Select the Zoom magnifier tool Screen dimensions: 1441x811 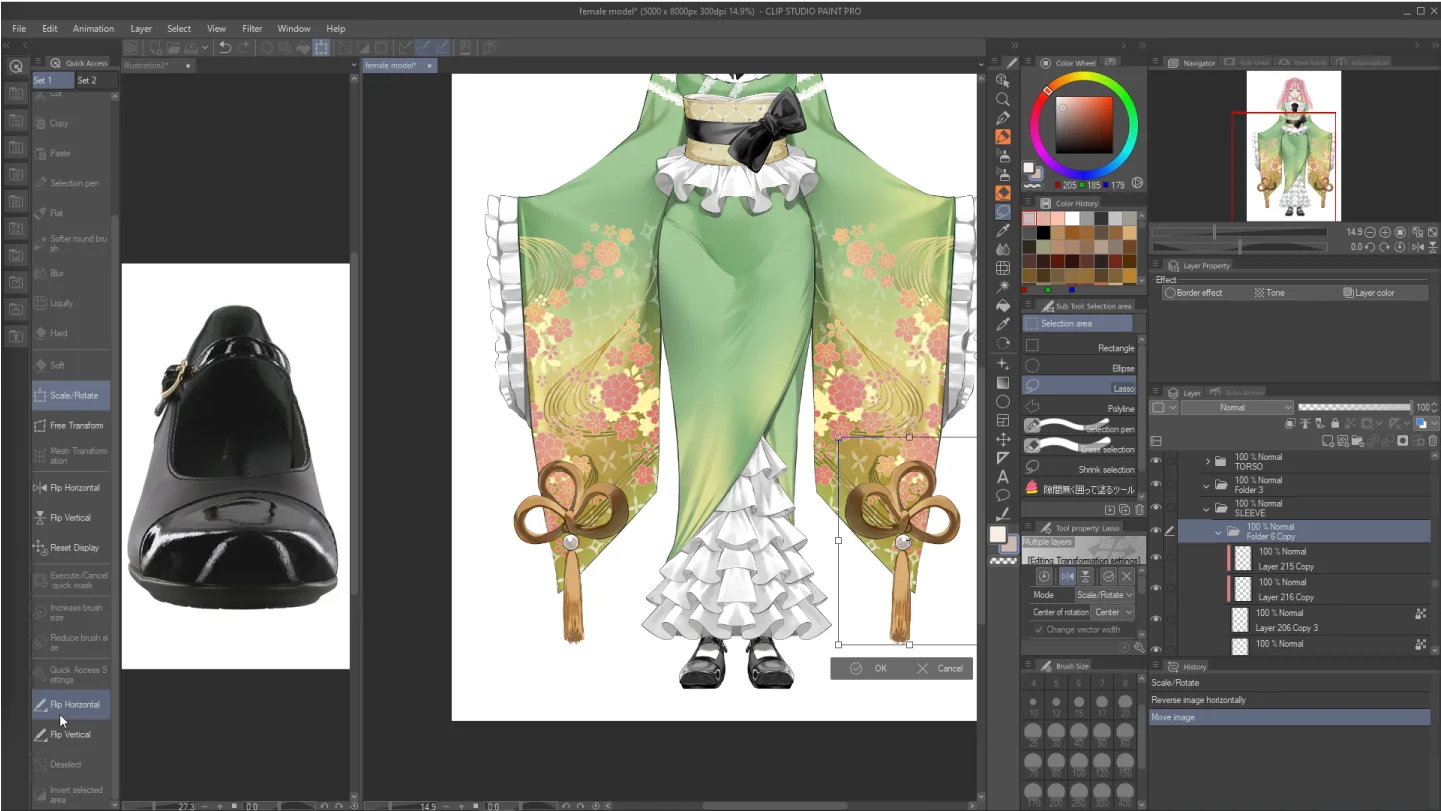coord(1003,100)
